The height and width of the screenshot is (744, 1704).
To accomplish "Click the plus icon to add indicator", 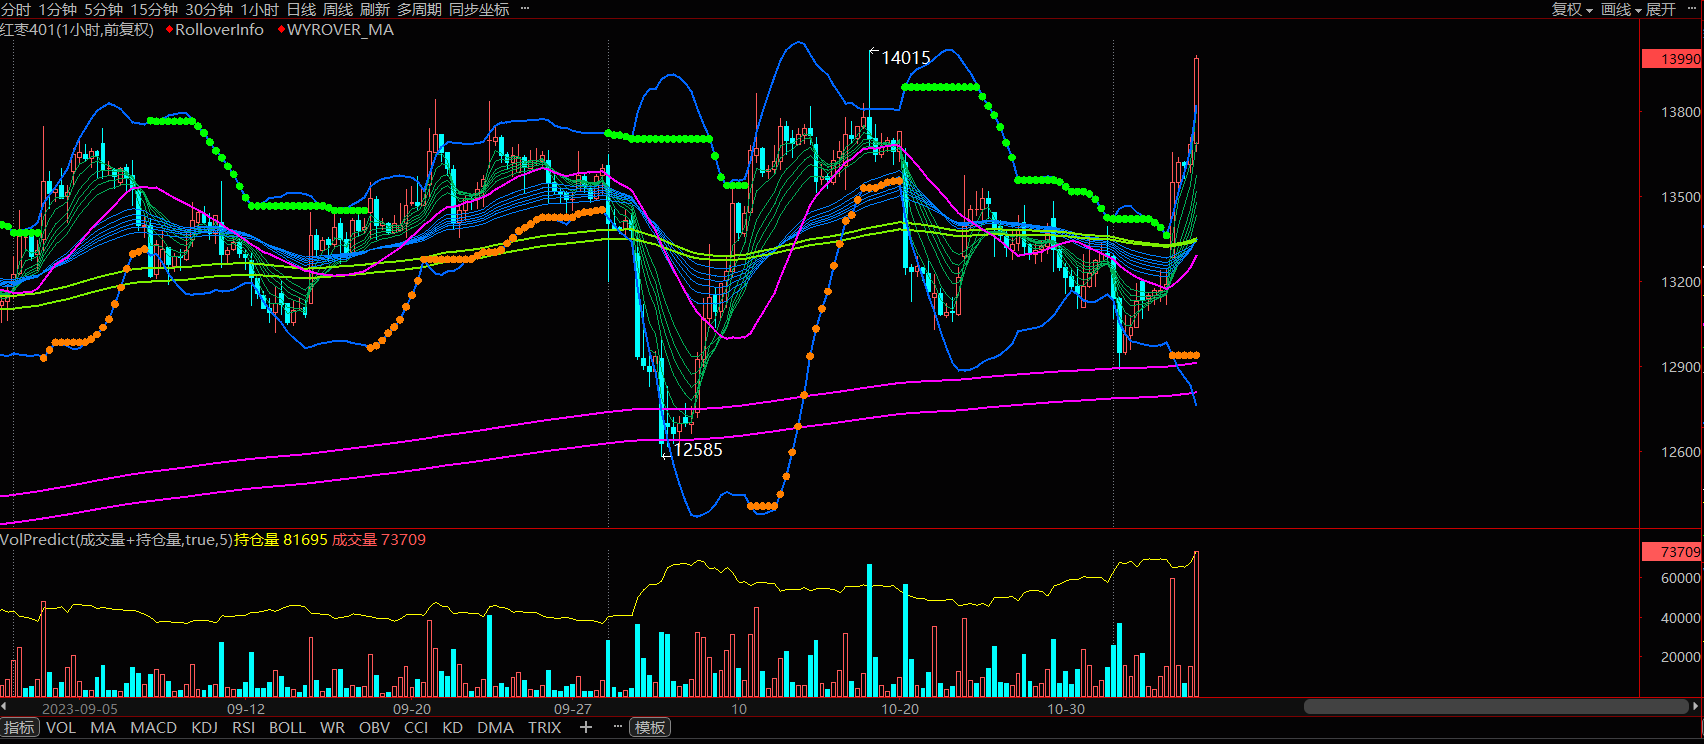I will click(586, 727).
